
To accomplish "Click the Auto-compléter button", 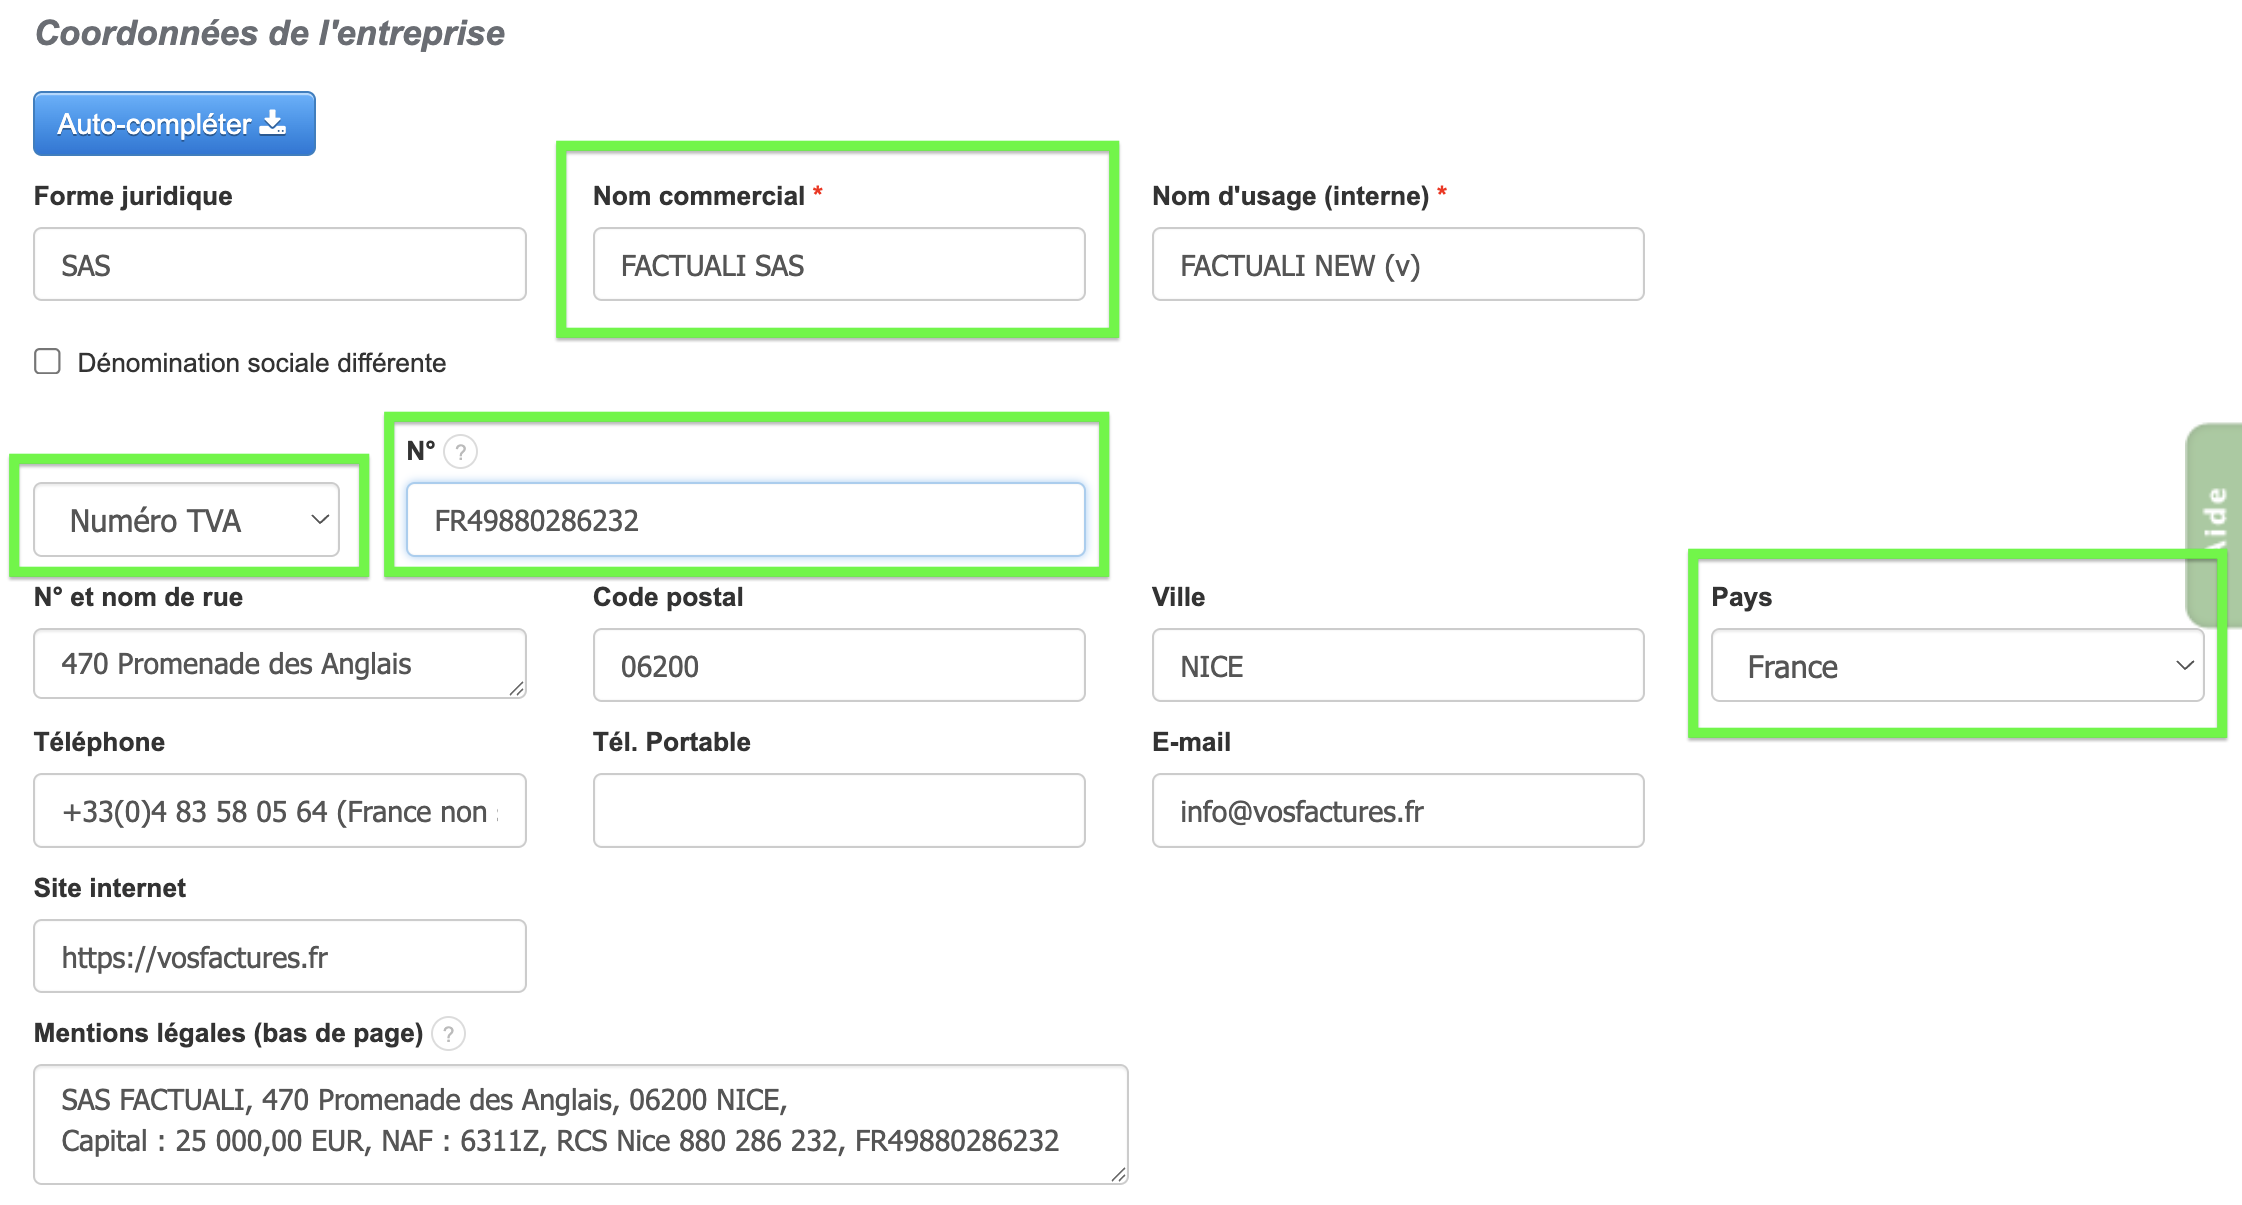I will coord(174,124).
